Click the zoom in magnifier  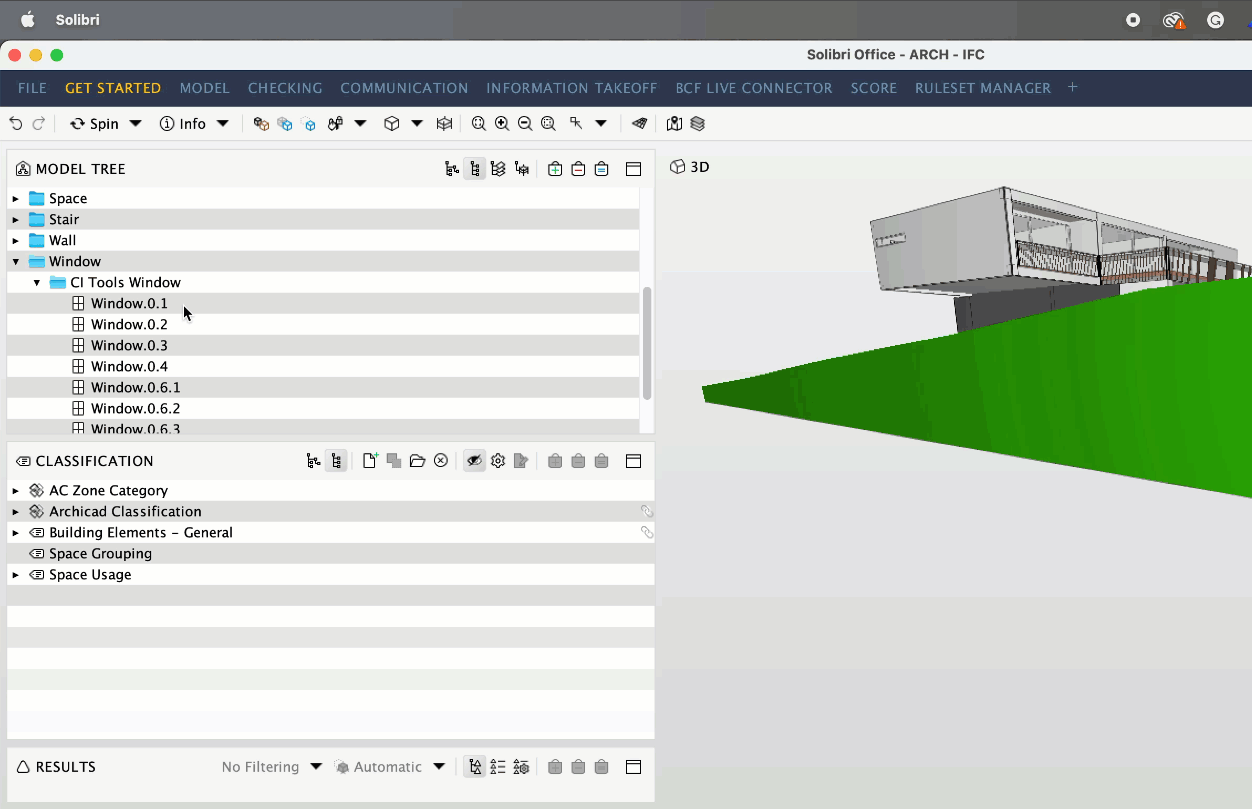pos(502,124)
